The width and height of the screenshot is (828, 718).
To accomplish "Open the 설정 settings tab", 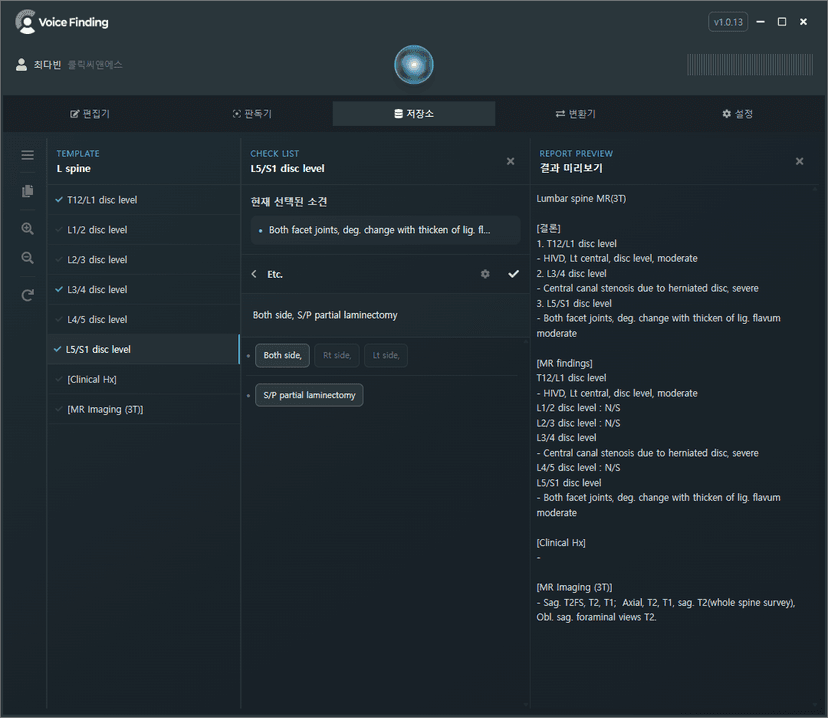I will (737, 114).
